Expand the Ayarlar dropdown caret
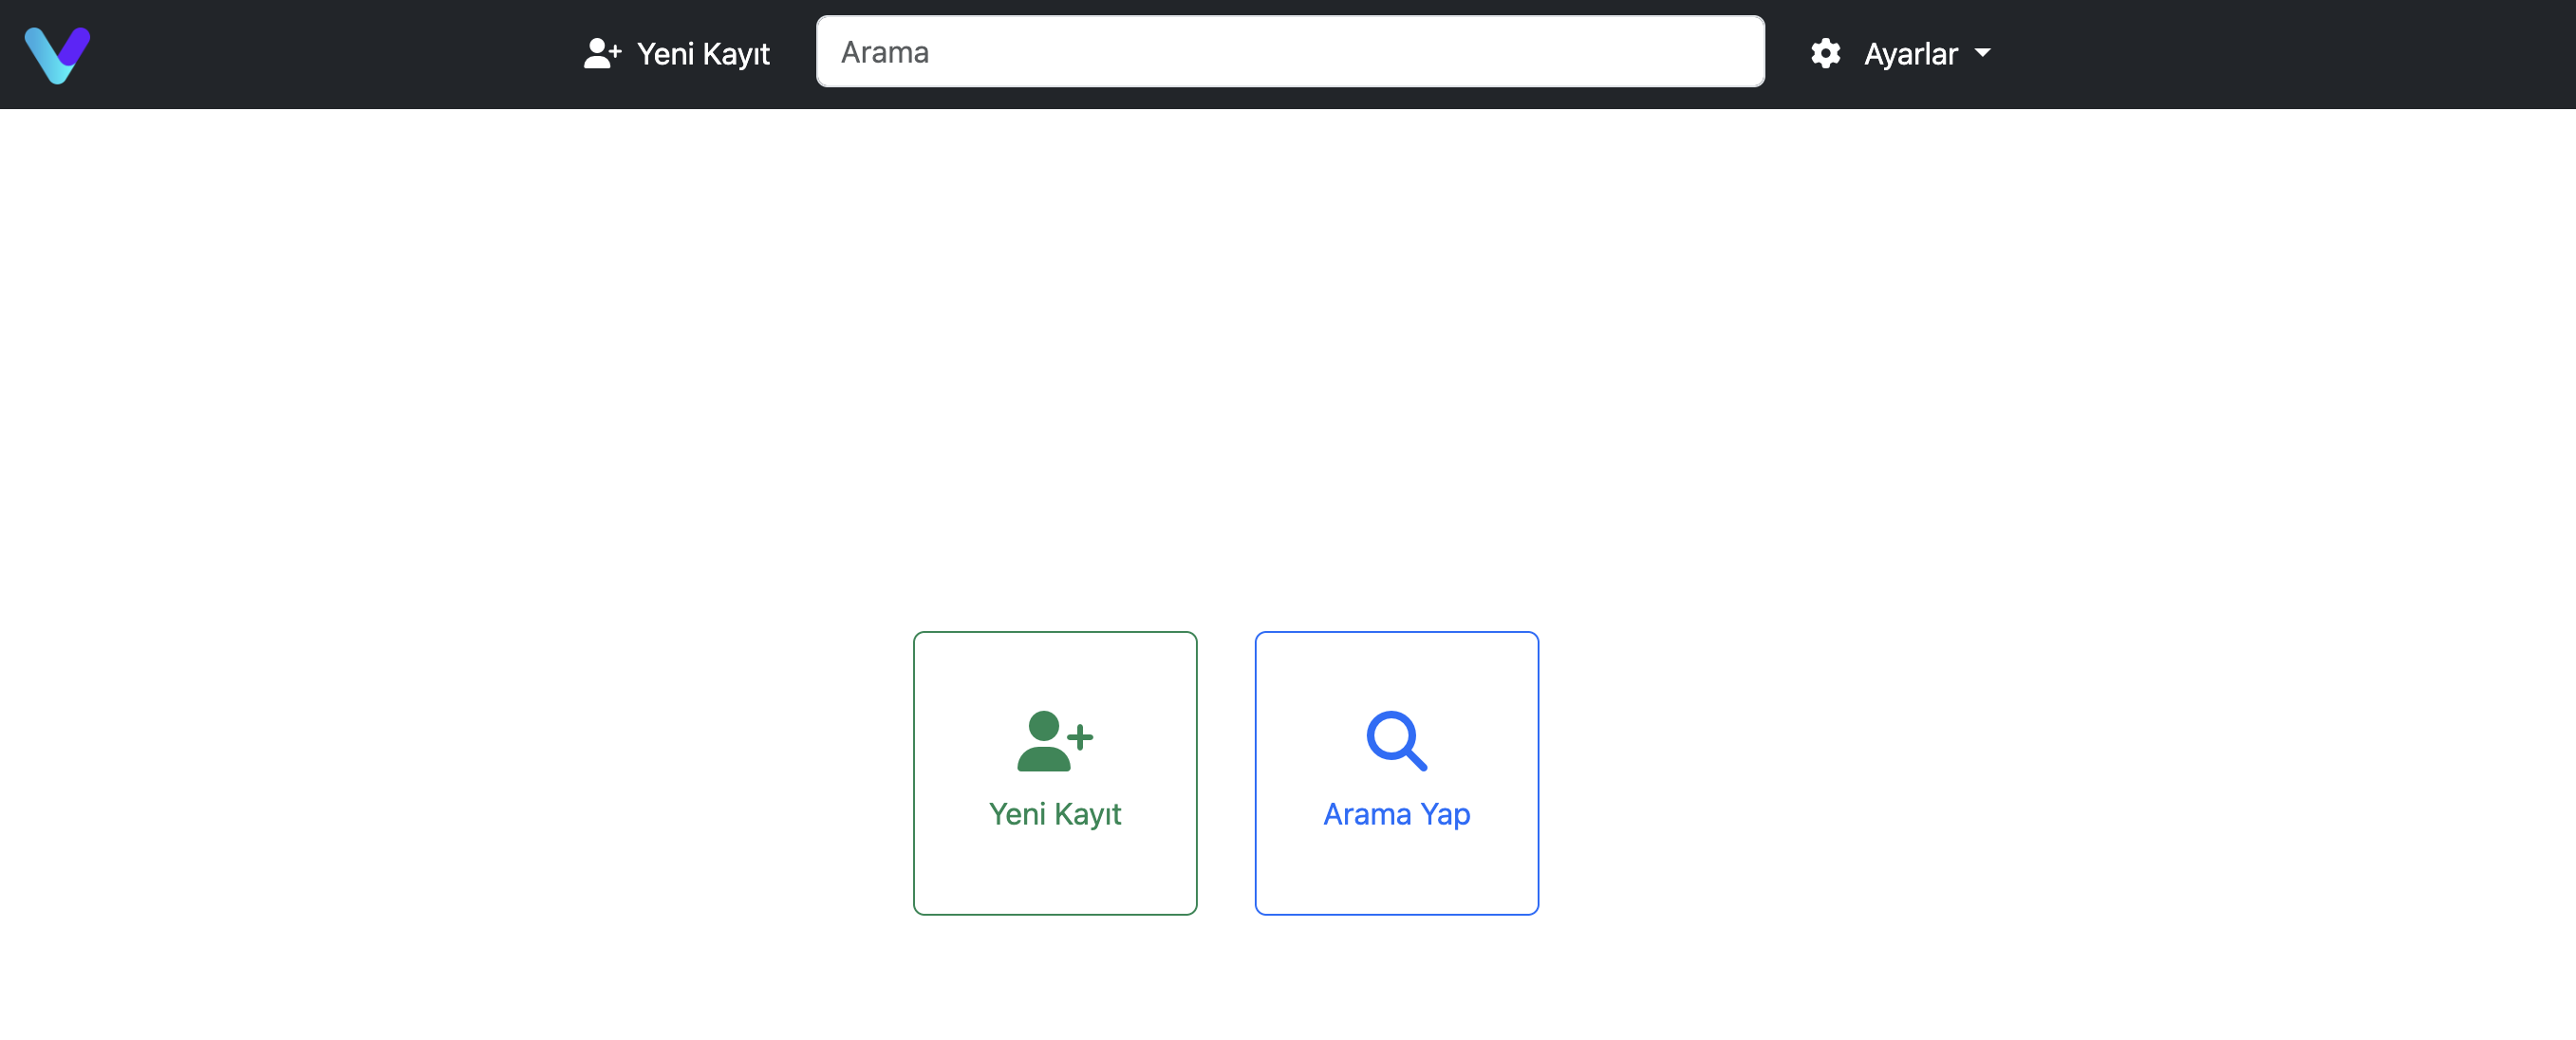The width and height of the screenshot is (2576, 1040). pyautogui.click(x=1982, y=53)
